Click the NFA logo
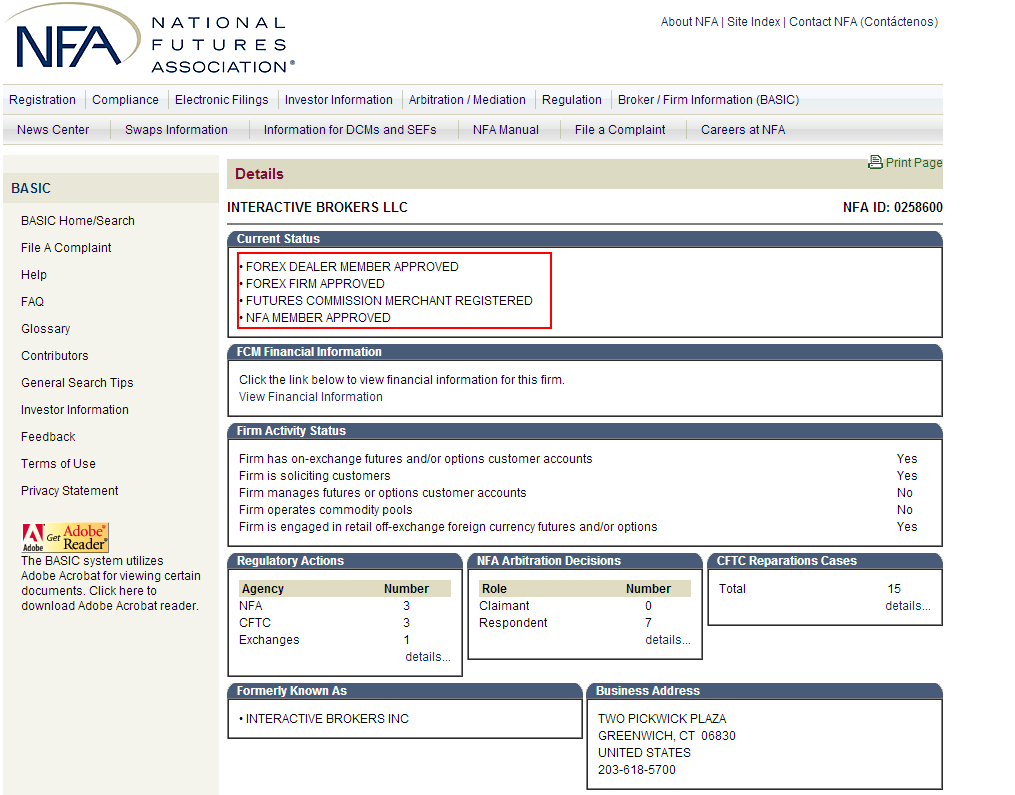Screen dimensions: 1015x795 click(150, 40)
